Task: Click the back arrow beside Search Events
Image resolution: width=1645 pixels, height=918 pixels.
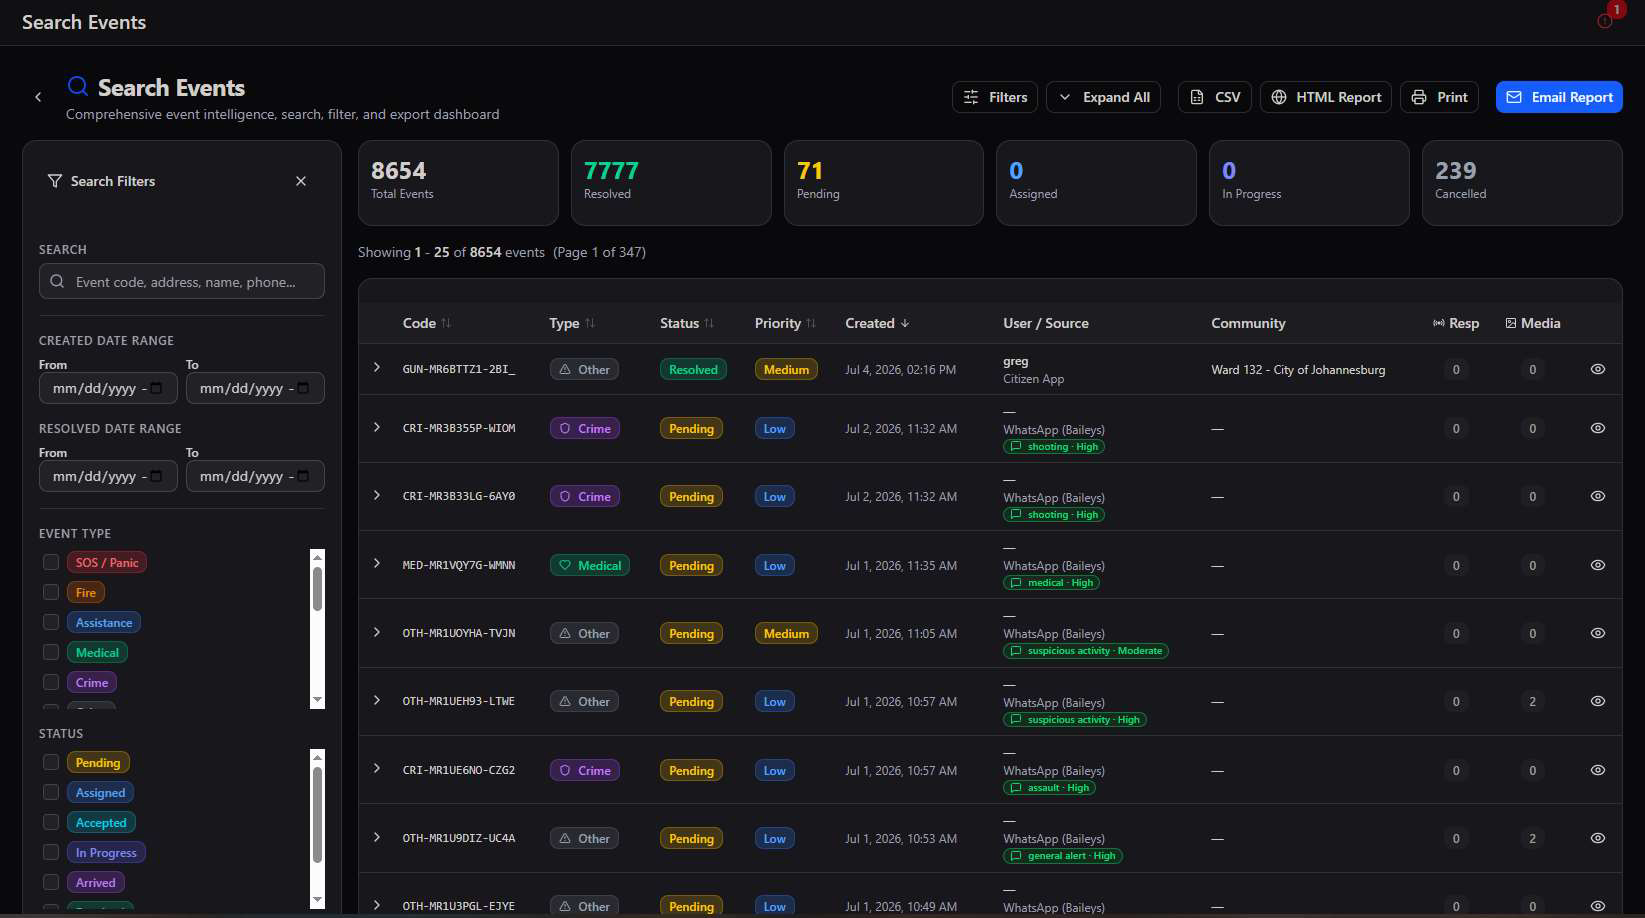Action: [38, 97]
